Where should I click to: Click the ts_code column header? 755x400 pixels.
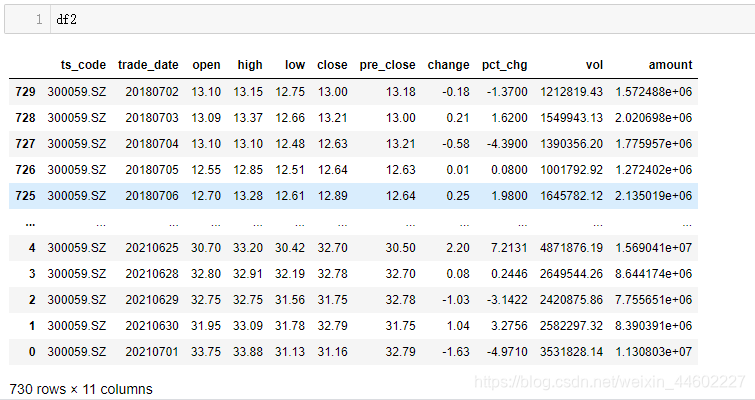[x=83, y=65]
